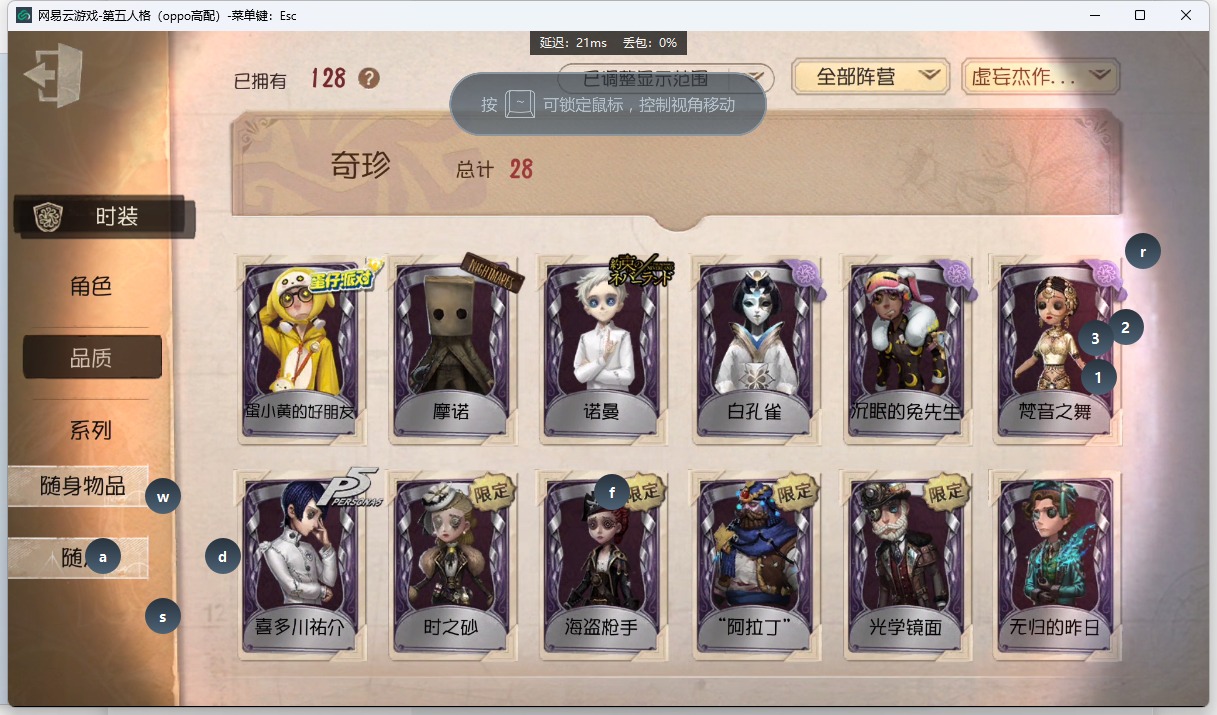Expand the 已调整显示范围 dropdown
The width and height of the screenshot is (1217, 715).
[666, 77]
